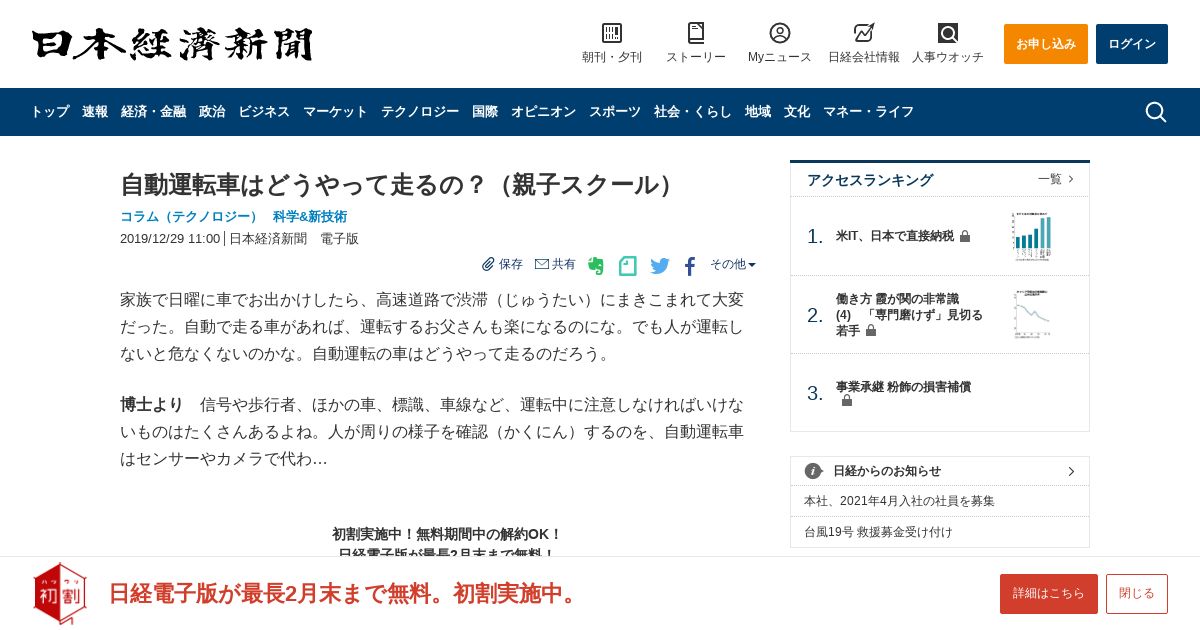Open 科学&新技術 category link
Screen dimensions: 1200x630
pos(310,217)
